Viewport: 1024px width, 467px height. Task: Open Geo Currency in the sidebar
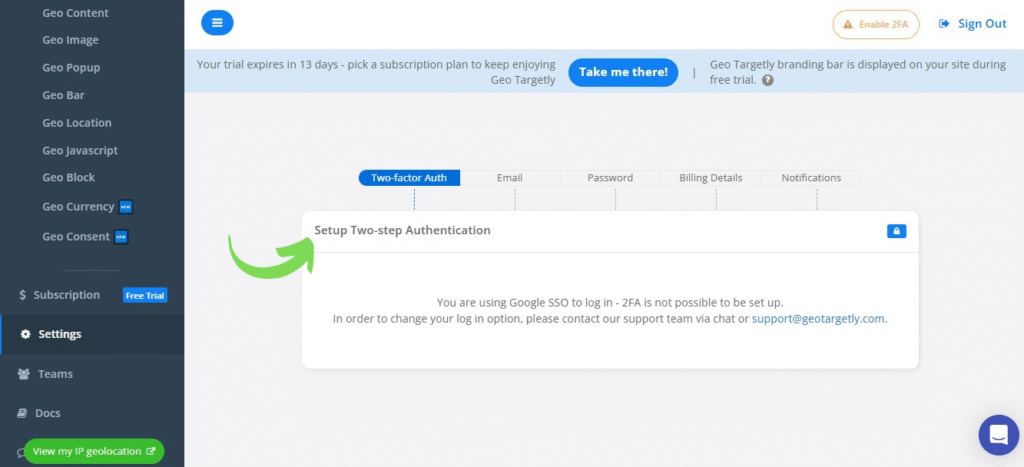78,207
